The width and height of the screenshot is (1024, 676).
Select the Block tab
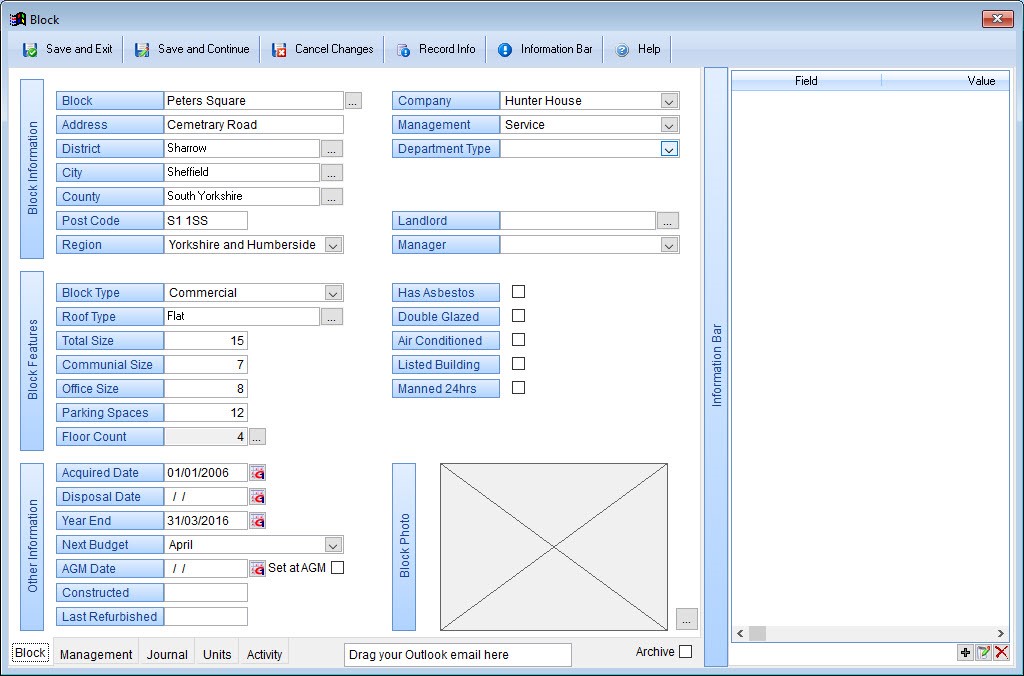pyautogui.click(x=30, y=652)
